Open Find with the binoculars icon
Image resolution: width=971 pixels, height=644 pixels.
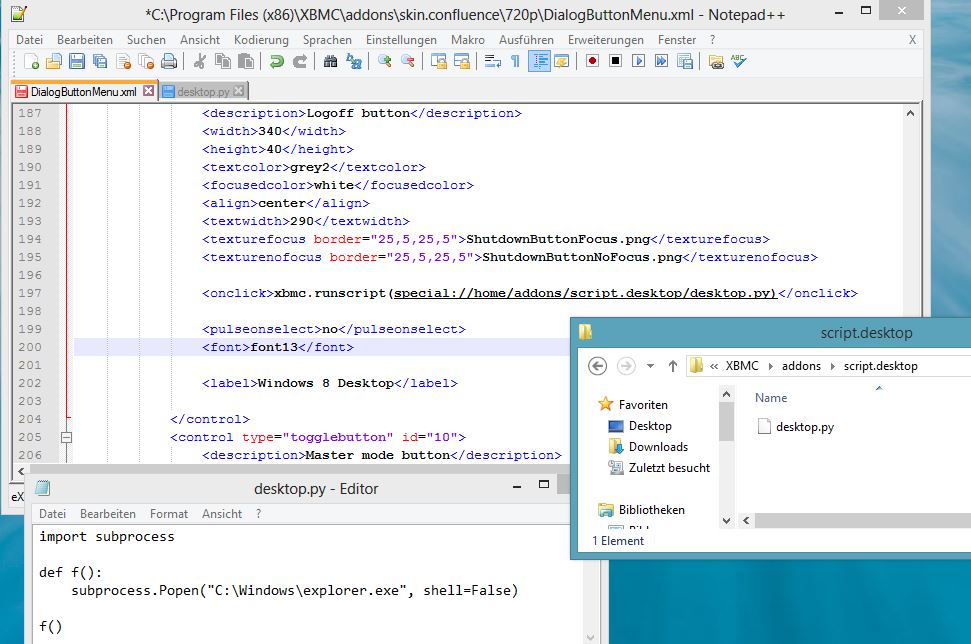click(x=331, y=61)
